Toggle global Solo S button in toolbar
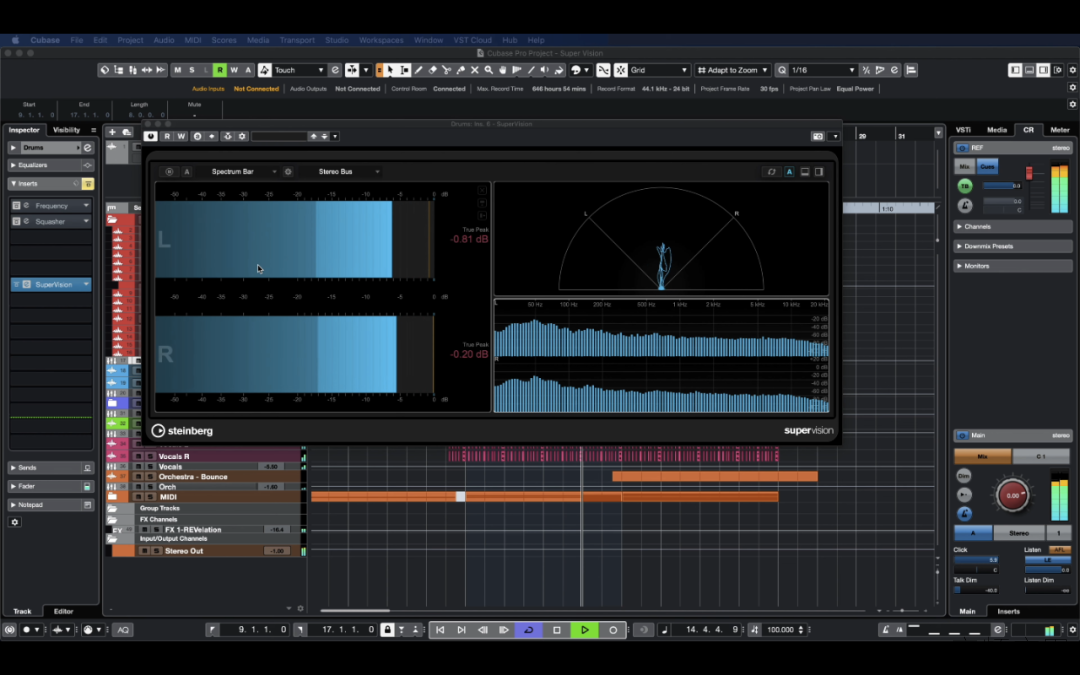Viewport: 1080px width, 675px height. (x=191, y=70)
